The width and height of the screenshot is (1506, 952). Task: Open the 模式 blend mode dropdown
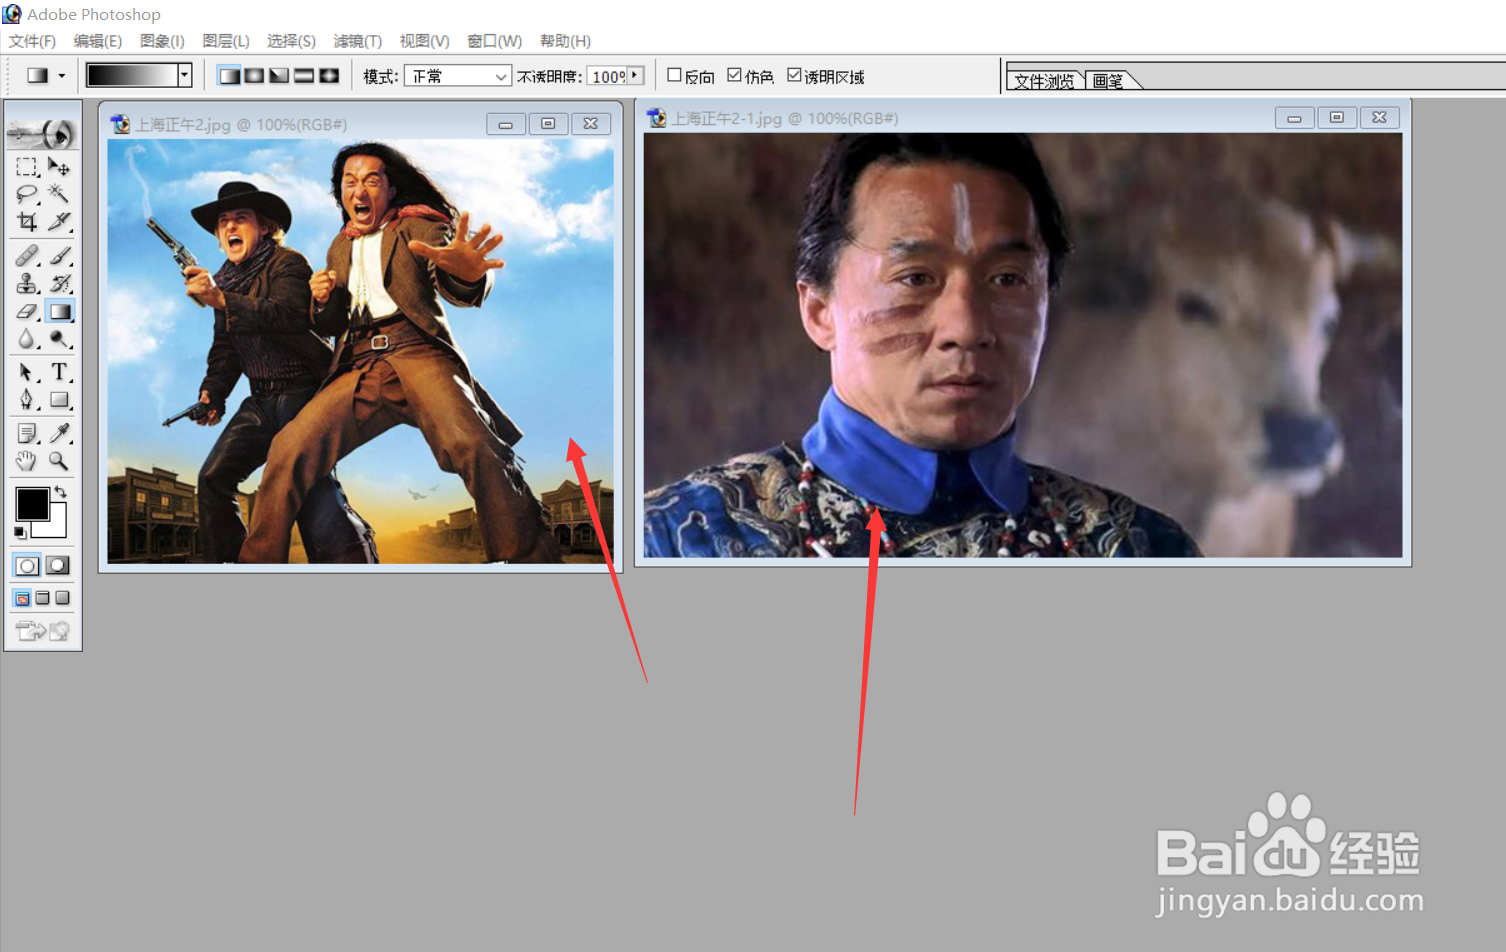click(458, 76)
